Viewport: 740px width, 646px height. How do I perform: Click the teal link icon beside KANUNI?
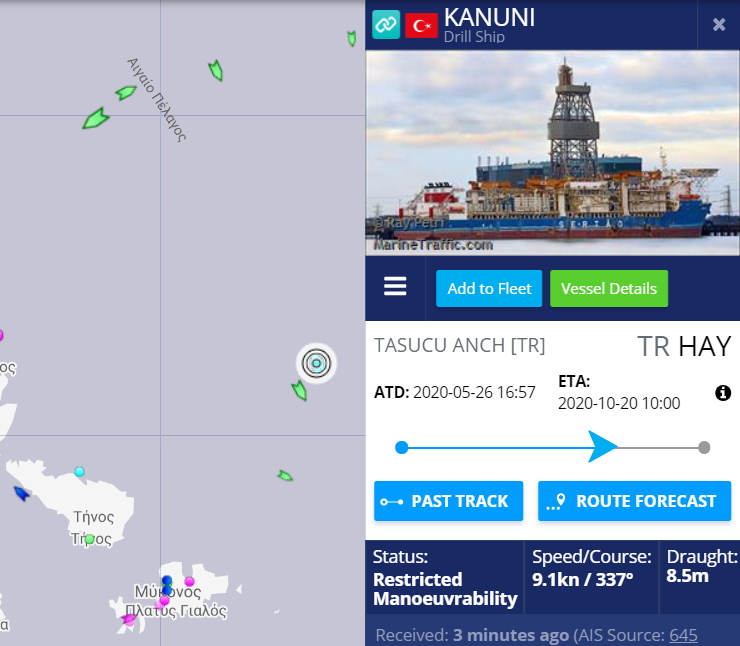coord(386,25)
